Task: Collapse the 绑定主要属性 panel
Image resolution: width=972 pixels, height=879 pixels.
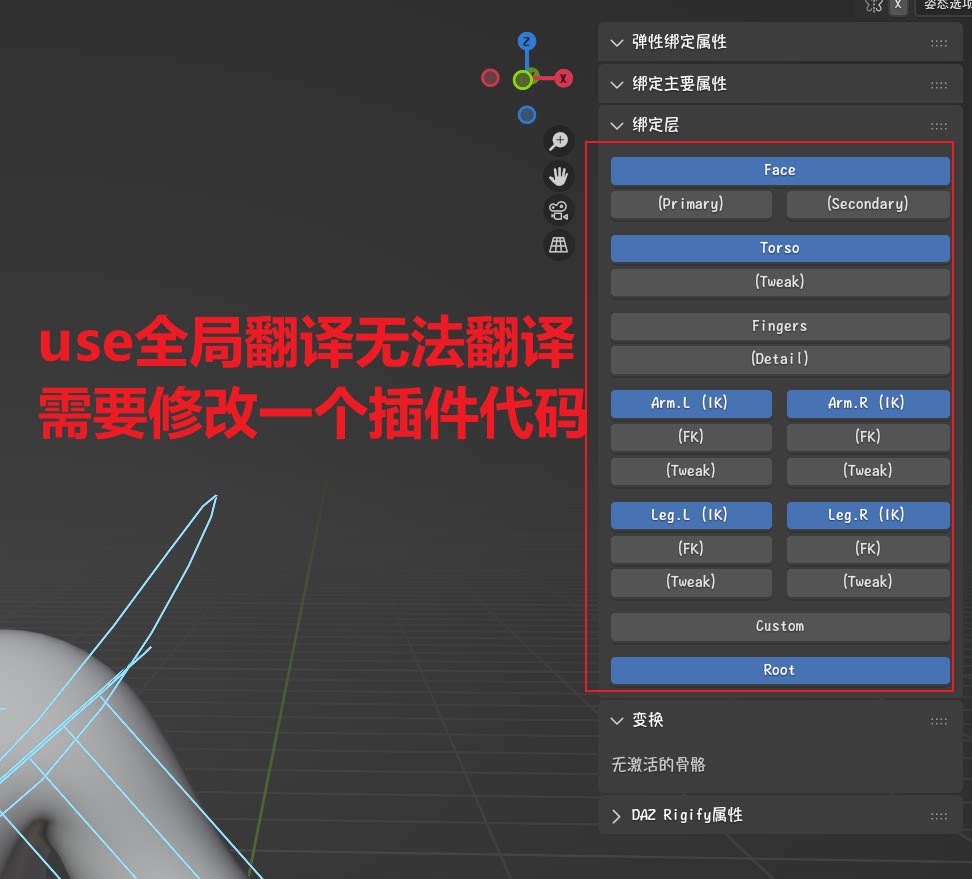Action: [617, 85]
